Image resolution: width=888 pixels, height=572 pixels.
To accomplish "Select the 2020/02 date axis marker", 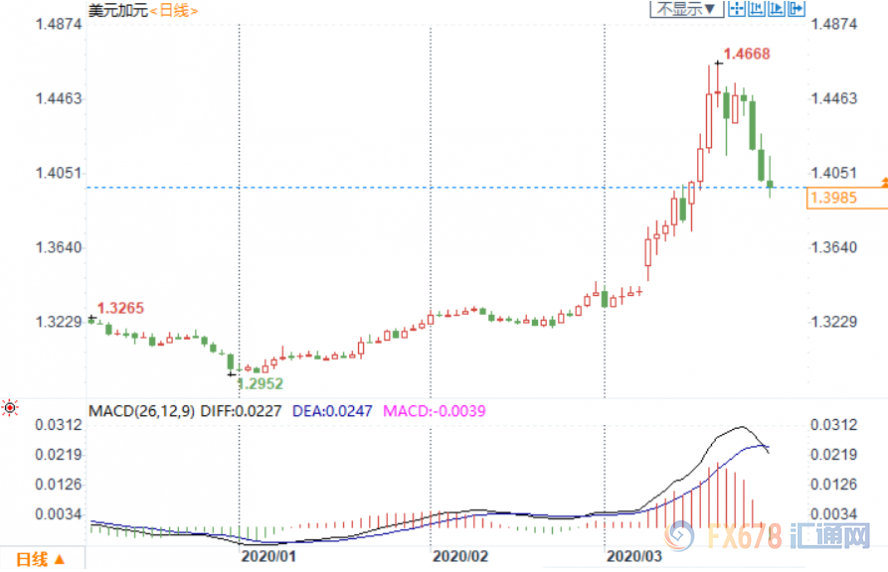I will click(460, 556).
